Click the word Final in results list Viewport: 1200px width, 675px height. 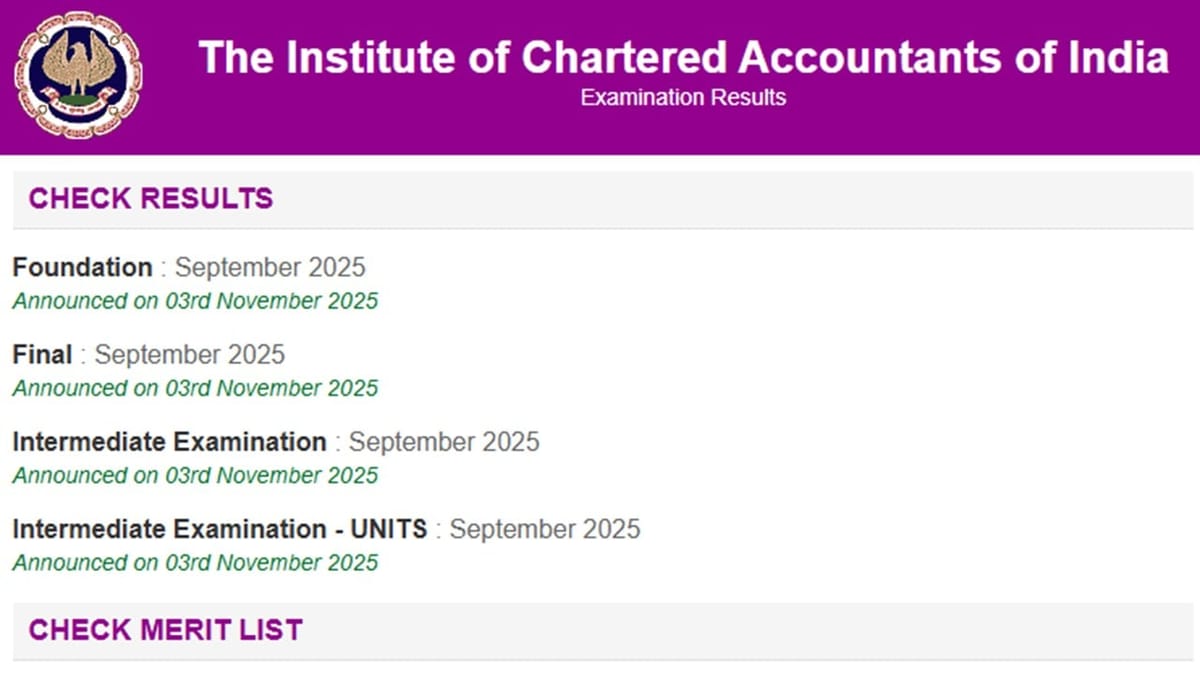click(41, 354)
